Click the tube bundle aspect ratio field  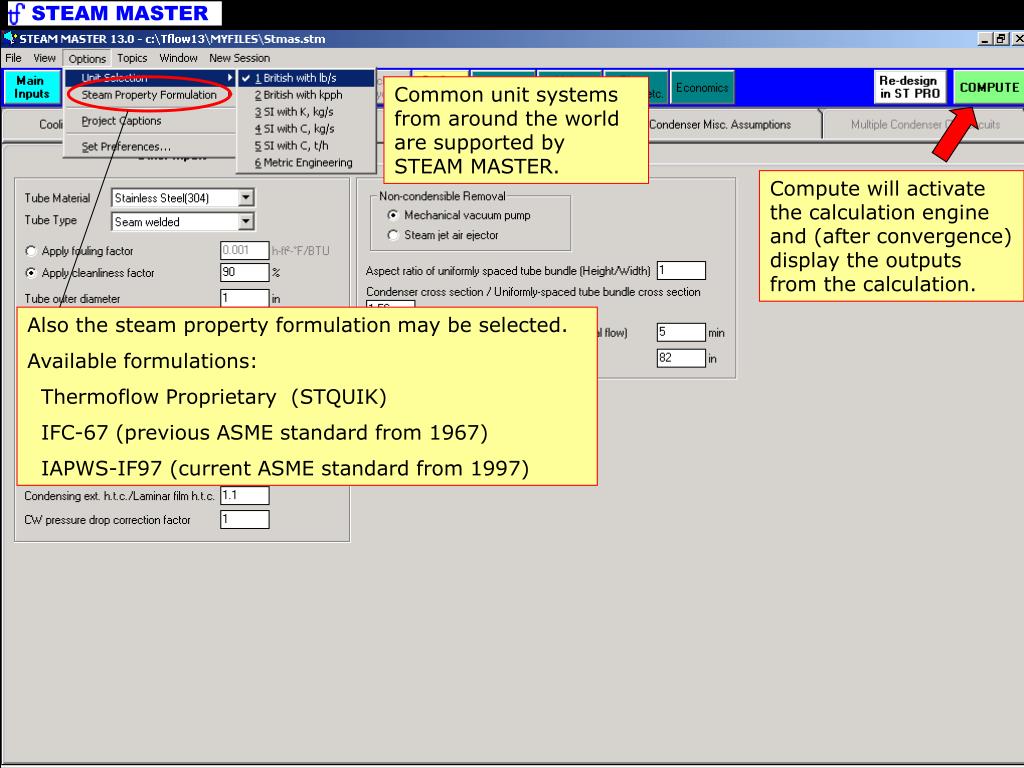click(x=681, y=270)
